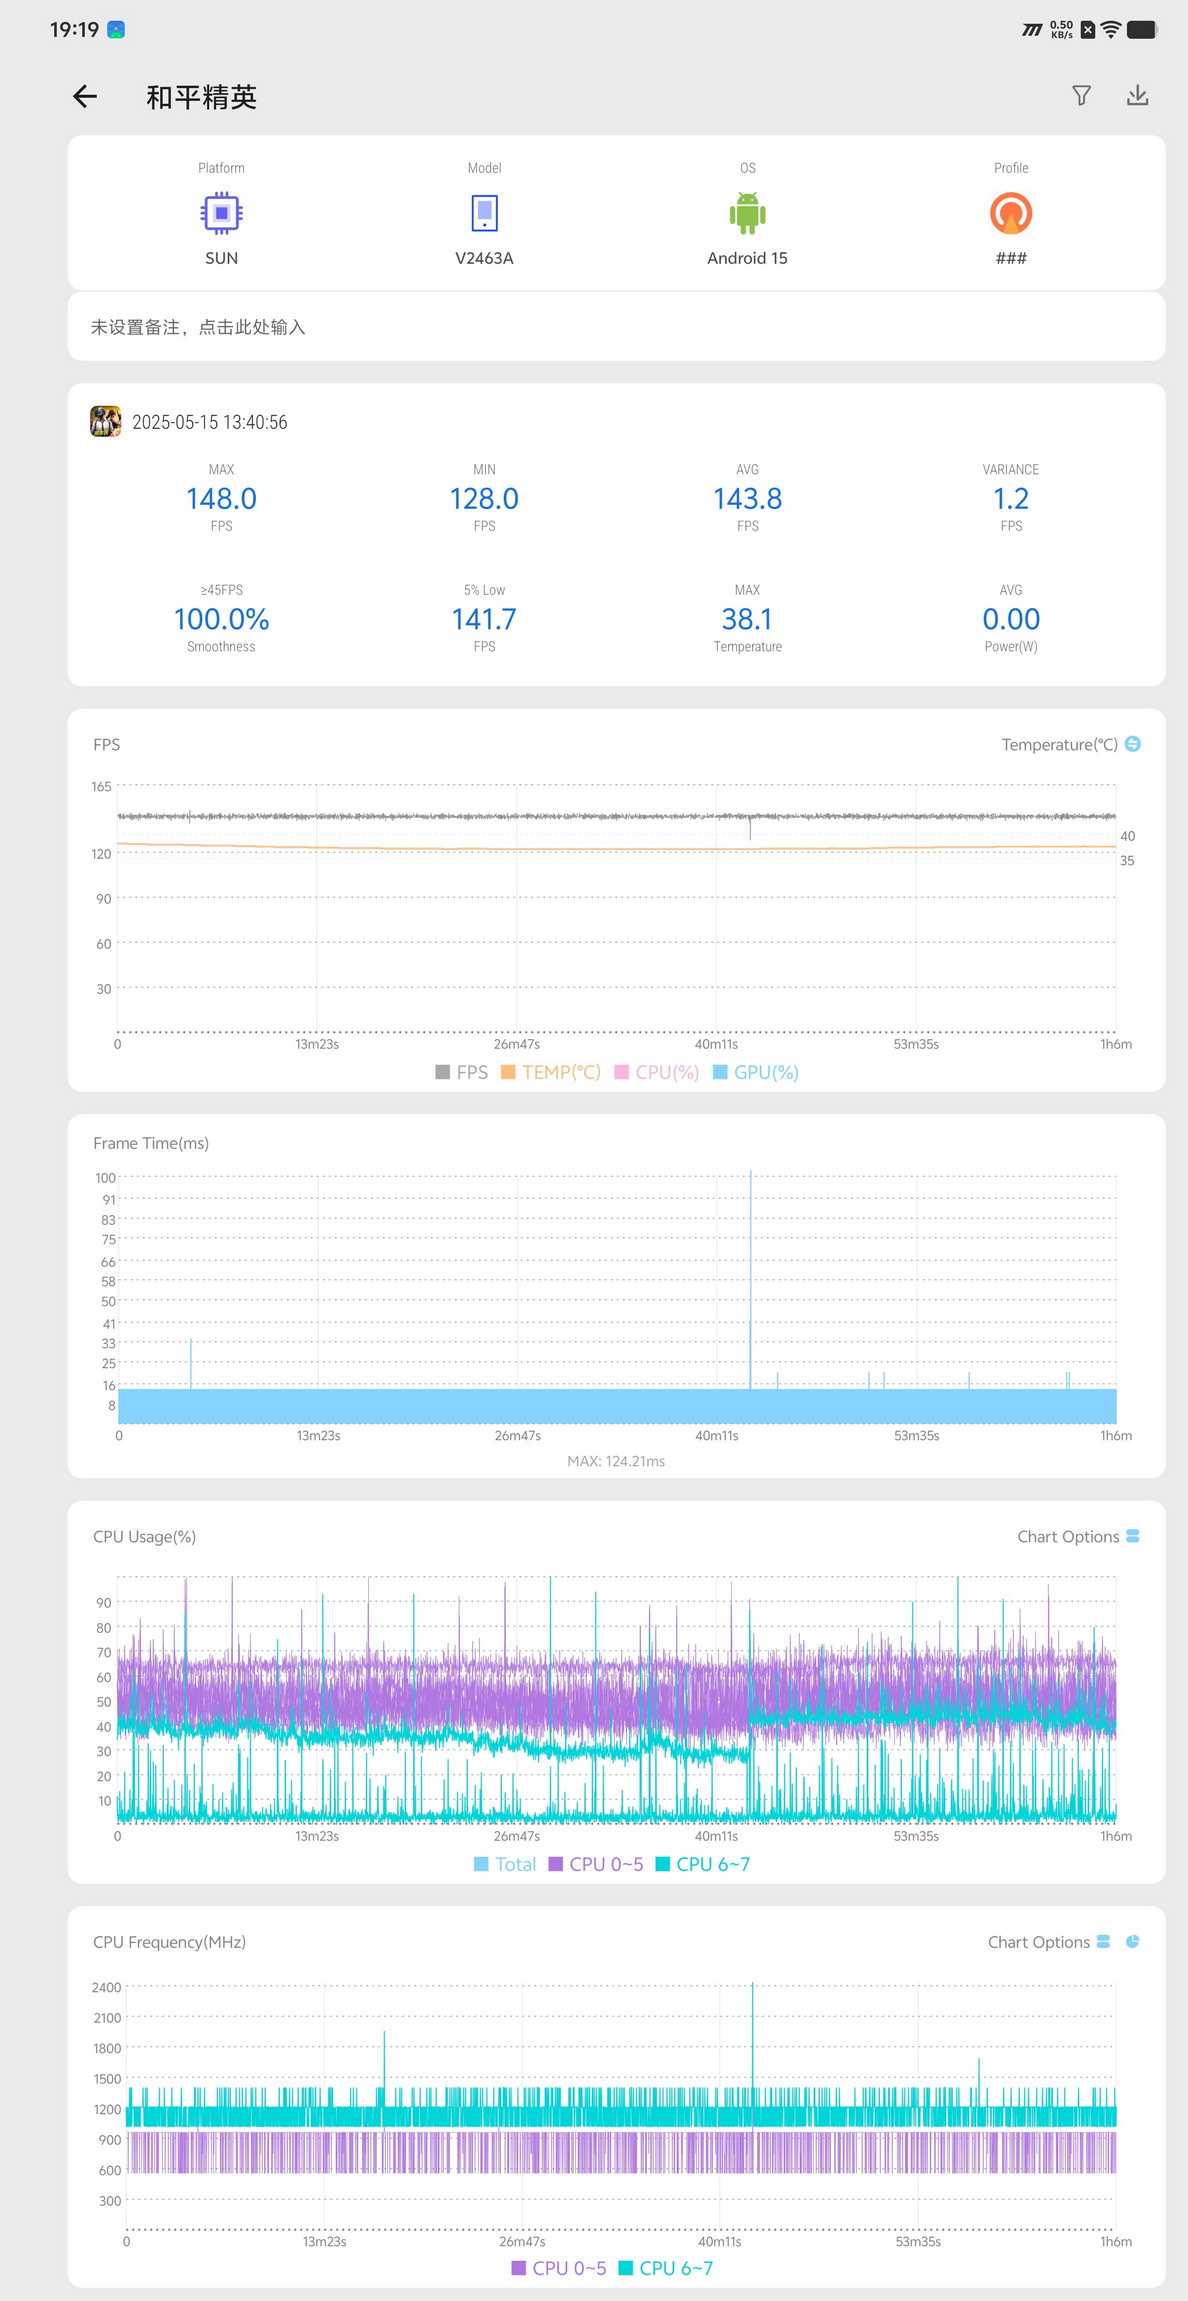Toggle TEMP(°C) series in the legend
The image size is (1188, 2301).
[x=551, y=1072]
